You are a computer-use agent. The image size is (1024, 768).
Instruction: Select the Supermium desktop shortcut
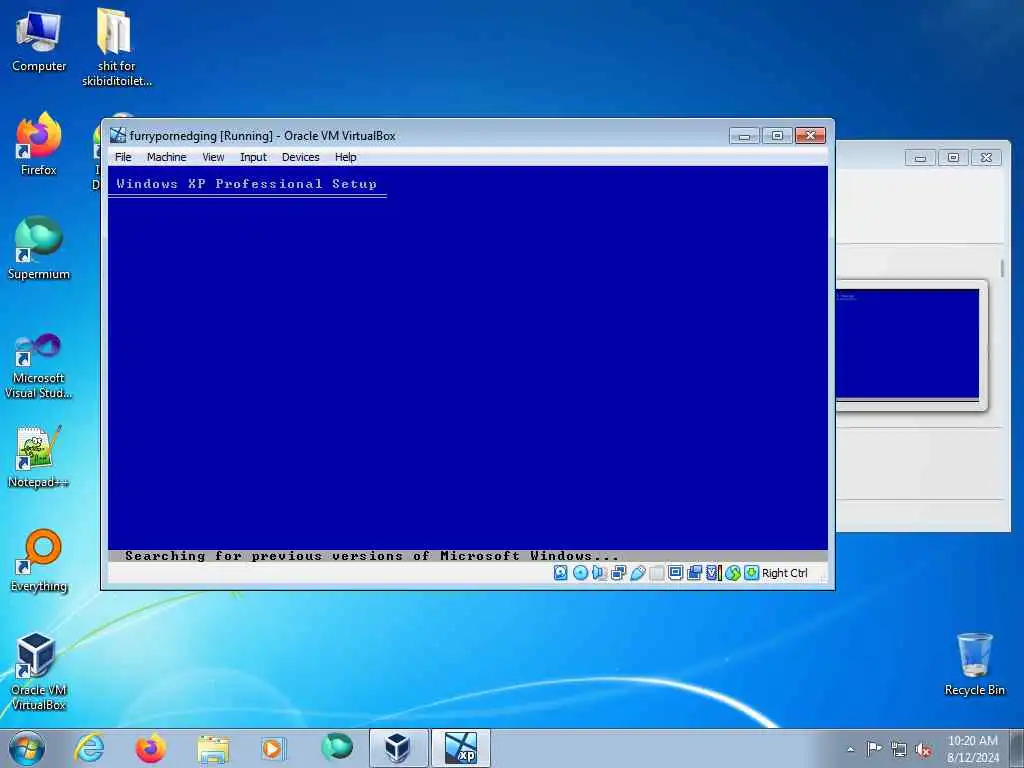[39, 249]
